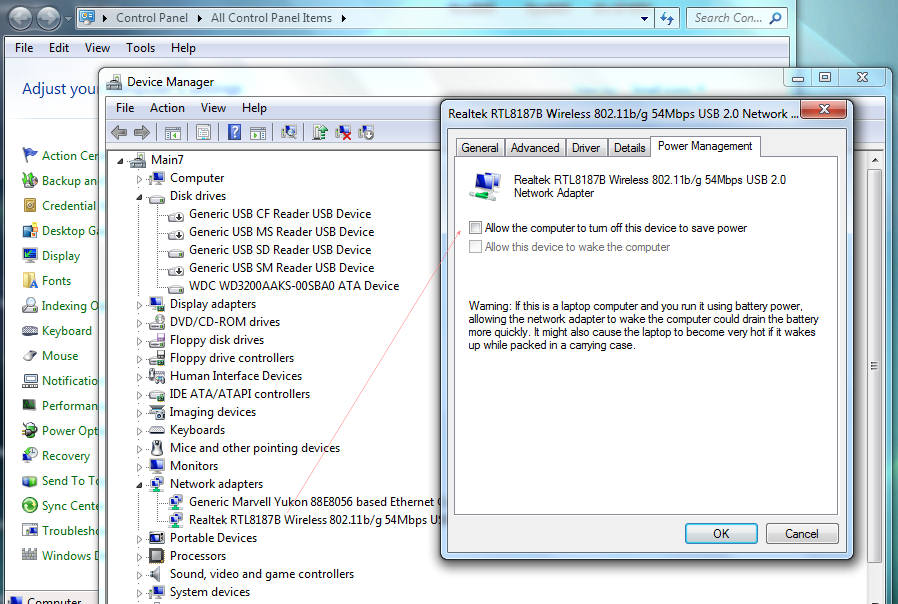Open the Tools menu in Control Panel
The image size is (898, 604).
click(x=140, y=48)
